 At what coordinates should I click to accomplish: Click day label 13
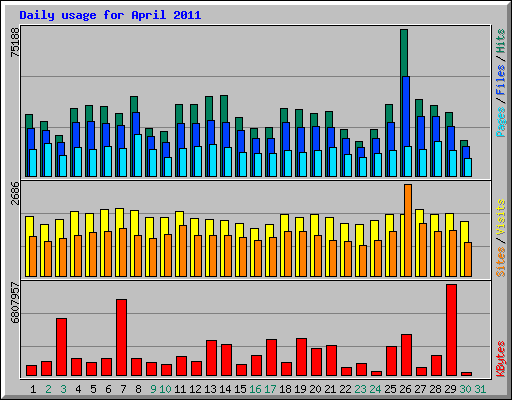(x=210, y=389)
